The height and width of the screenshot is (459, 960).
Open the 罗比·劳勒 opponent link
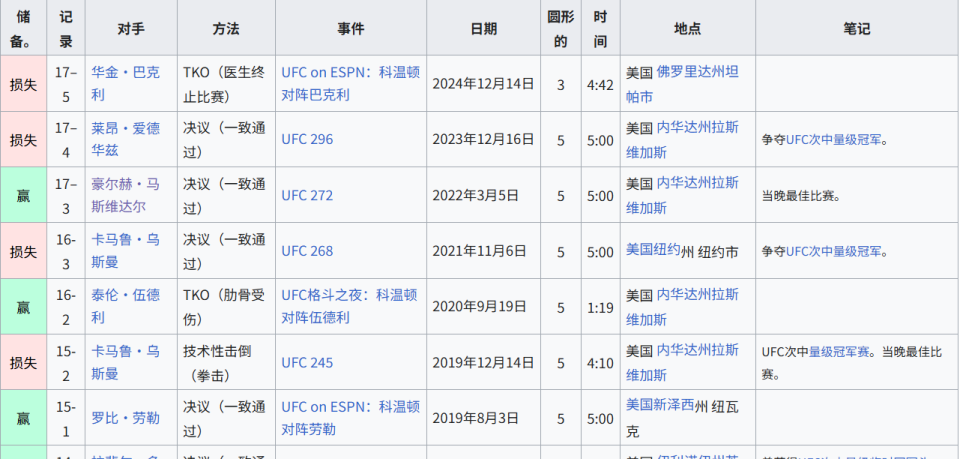click(x=126, y=419)
